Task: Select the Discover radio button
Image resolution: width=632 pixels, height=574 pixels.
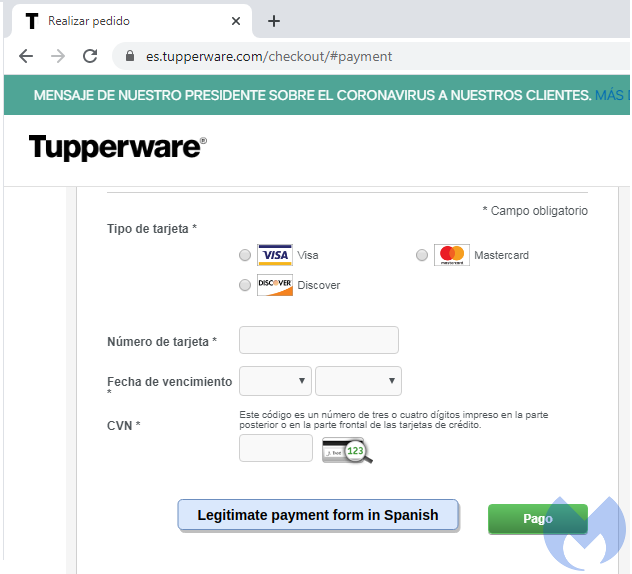Action: (245, 286)
